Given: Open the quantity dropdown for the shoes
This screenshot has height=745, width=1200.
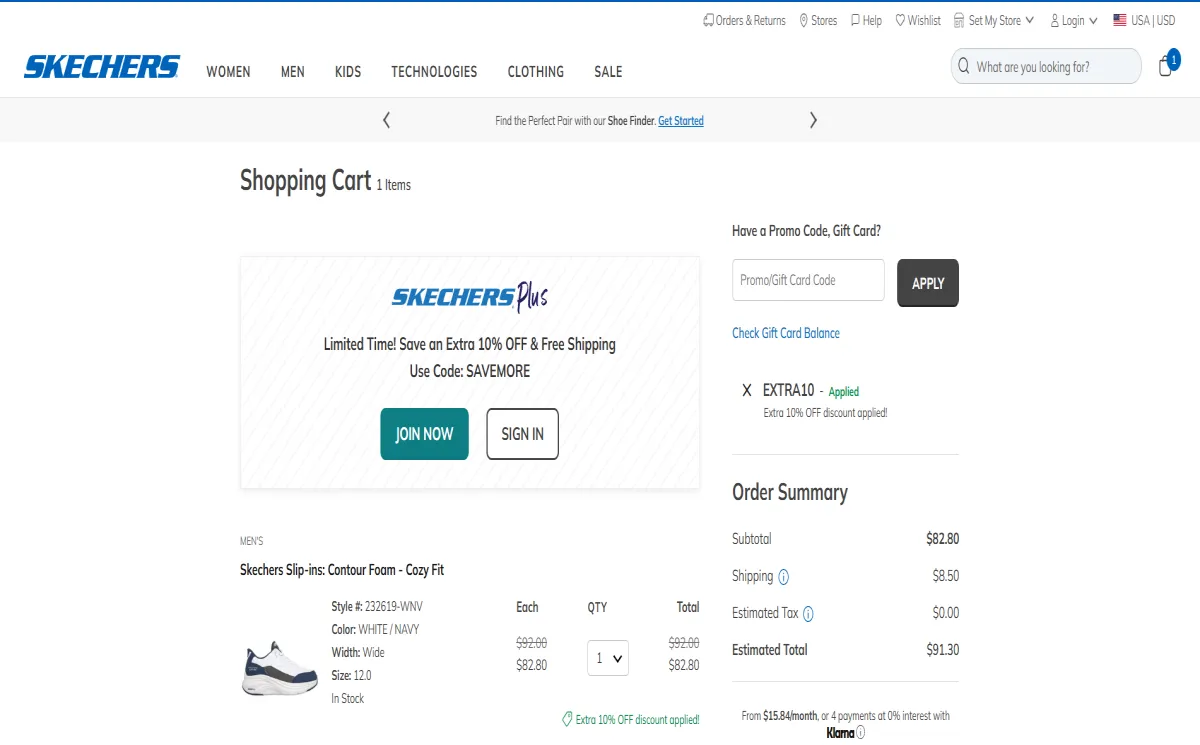Looking at the screenshot, I should click(x=607, y=658).
